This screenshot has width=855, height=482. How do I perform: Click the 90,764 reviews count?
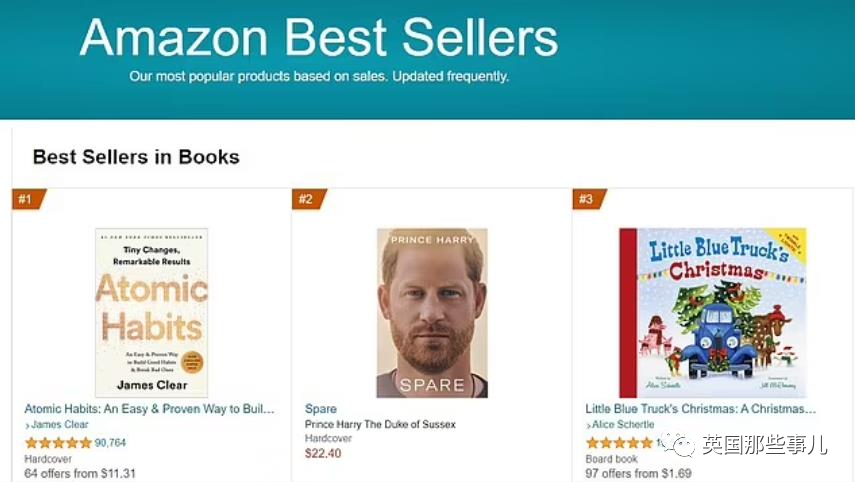[110, 443]
